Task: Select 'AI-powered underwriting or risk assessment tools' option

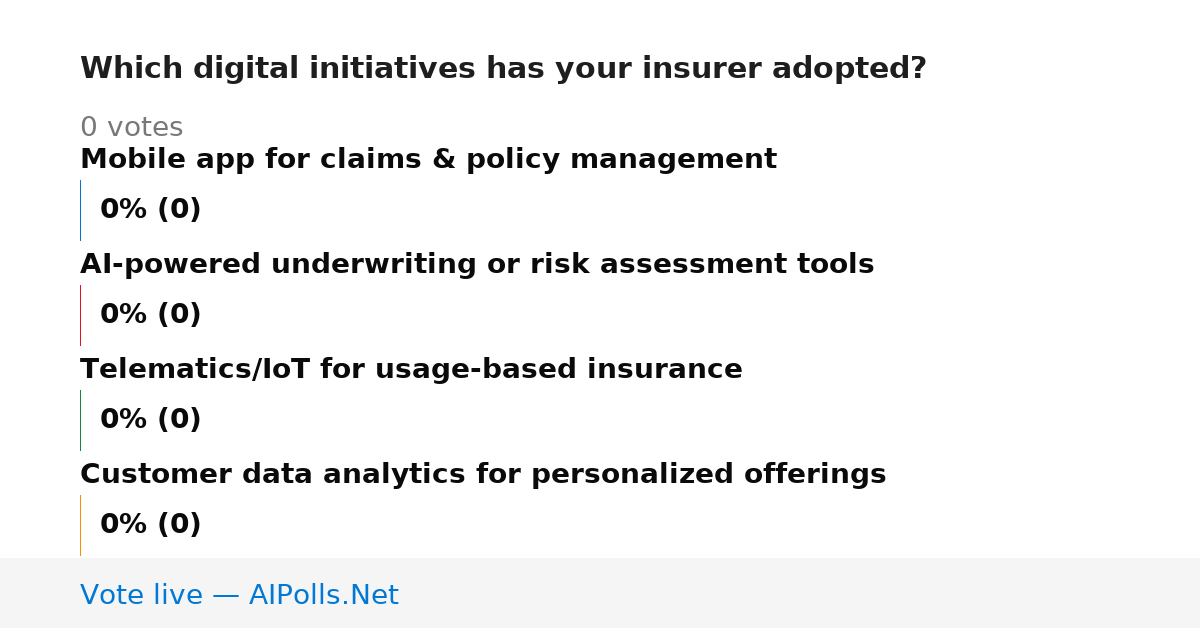Action: click(x=477, y=265)
